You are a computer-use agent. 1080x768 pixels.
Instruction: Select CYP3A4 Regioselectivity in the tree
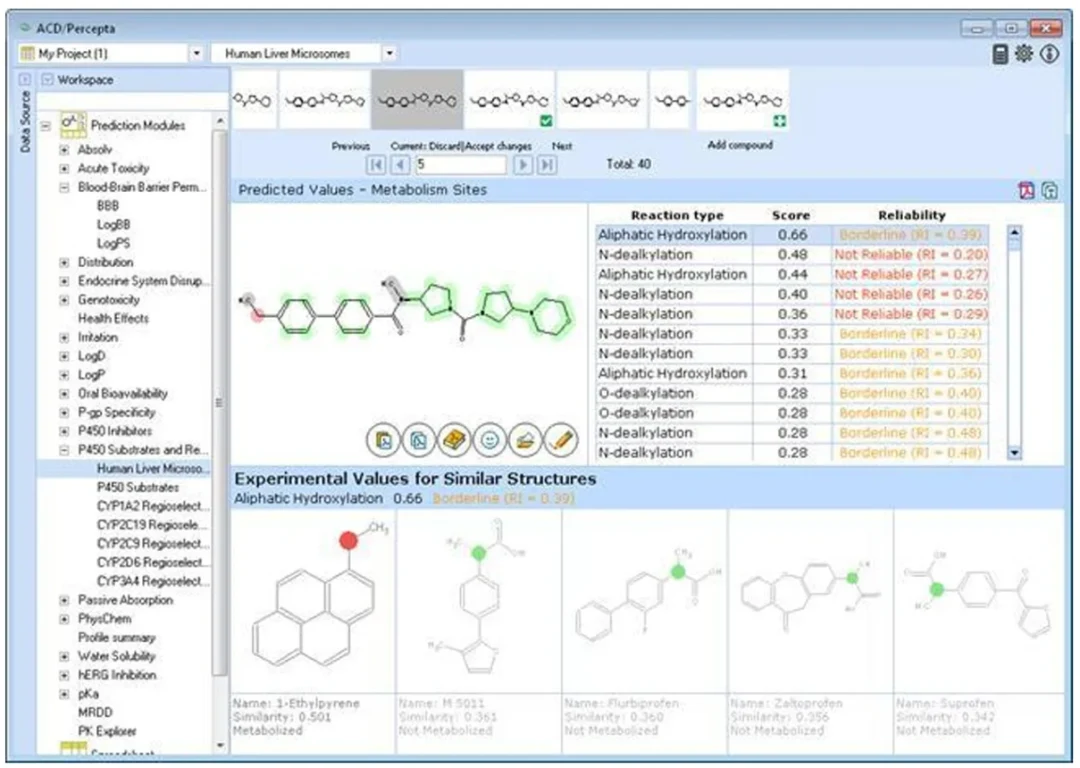coord(153,581)
